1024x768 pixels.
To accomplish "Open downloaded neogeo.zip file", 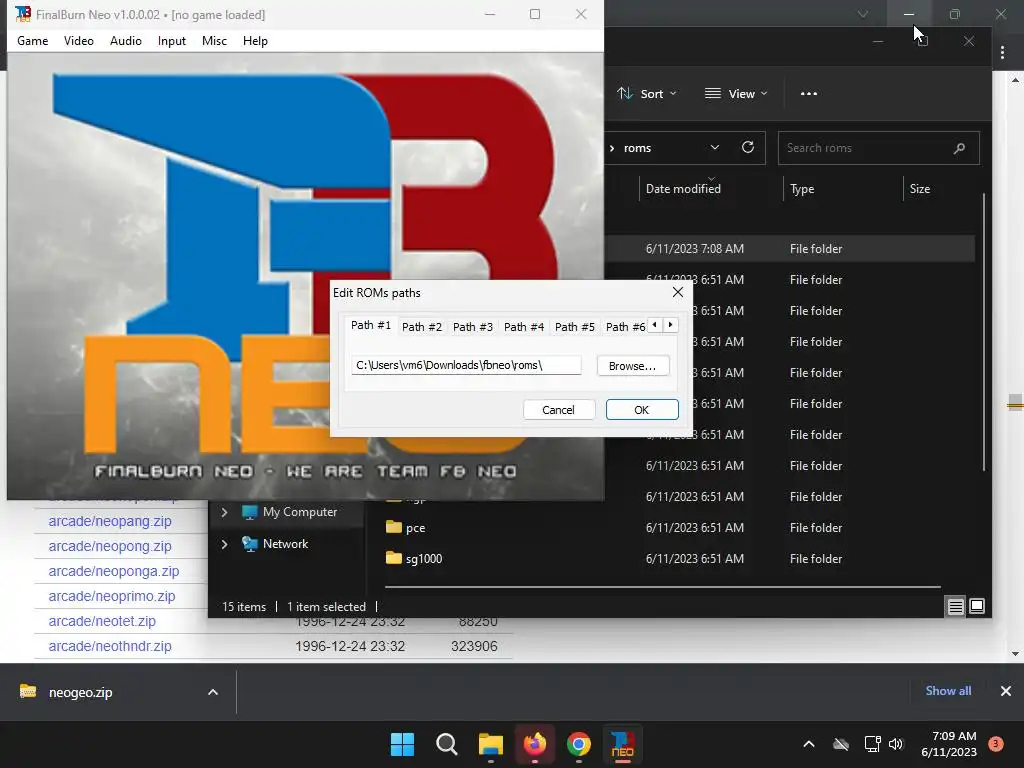I will [80, 692].
